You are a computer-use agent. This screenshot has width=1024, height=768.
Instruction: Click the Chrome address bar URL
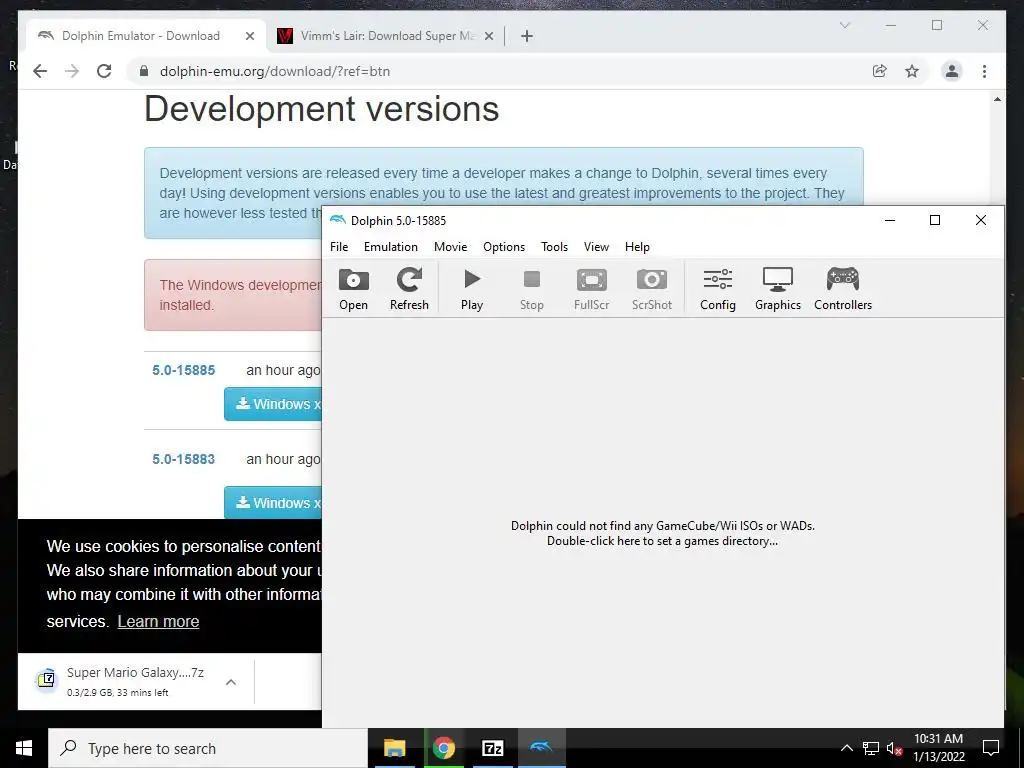click(x=275, y=71)
